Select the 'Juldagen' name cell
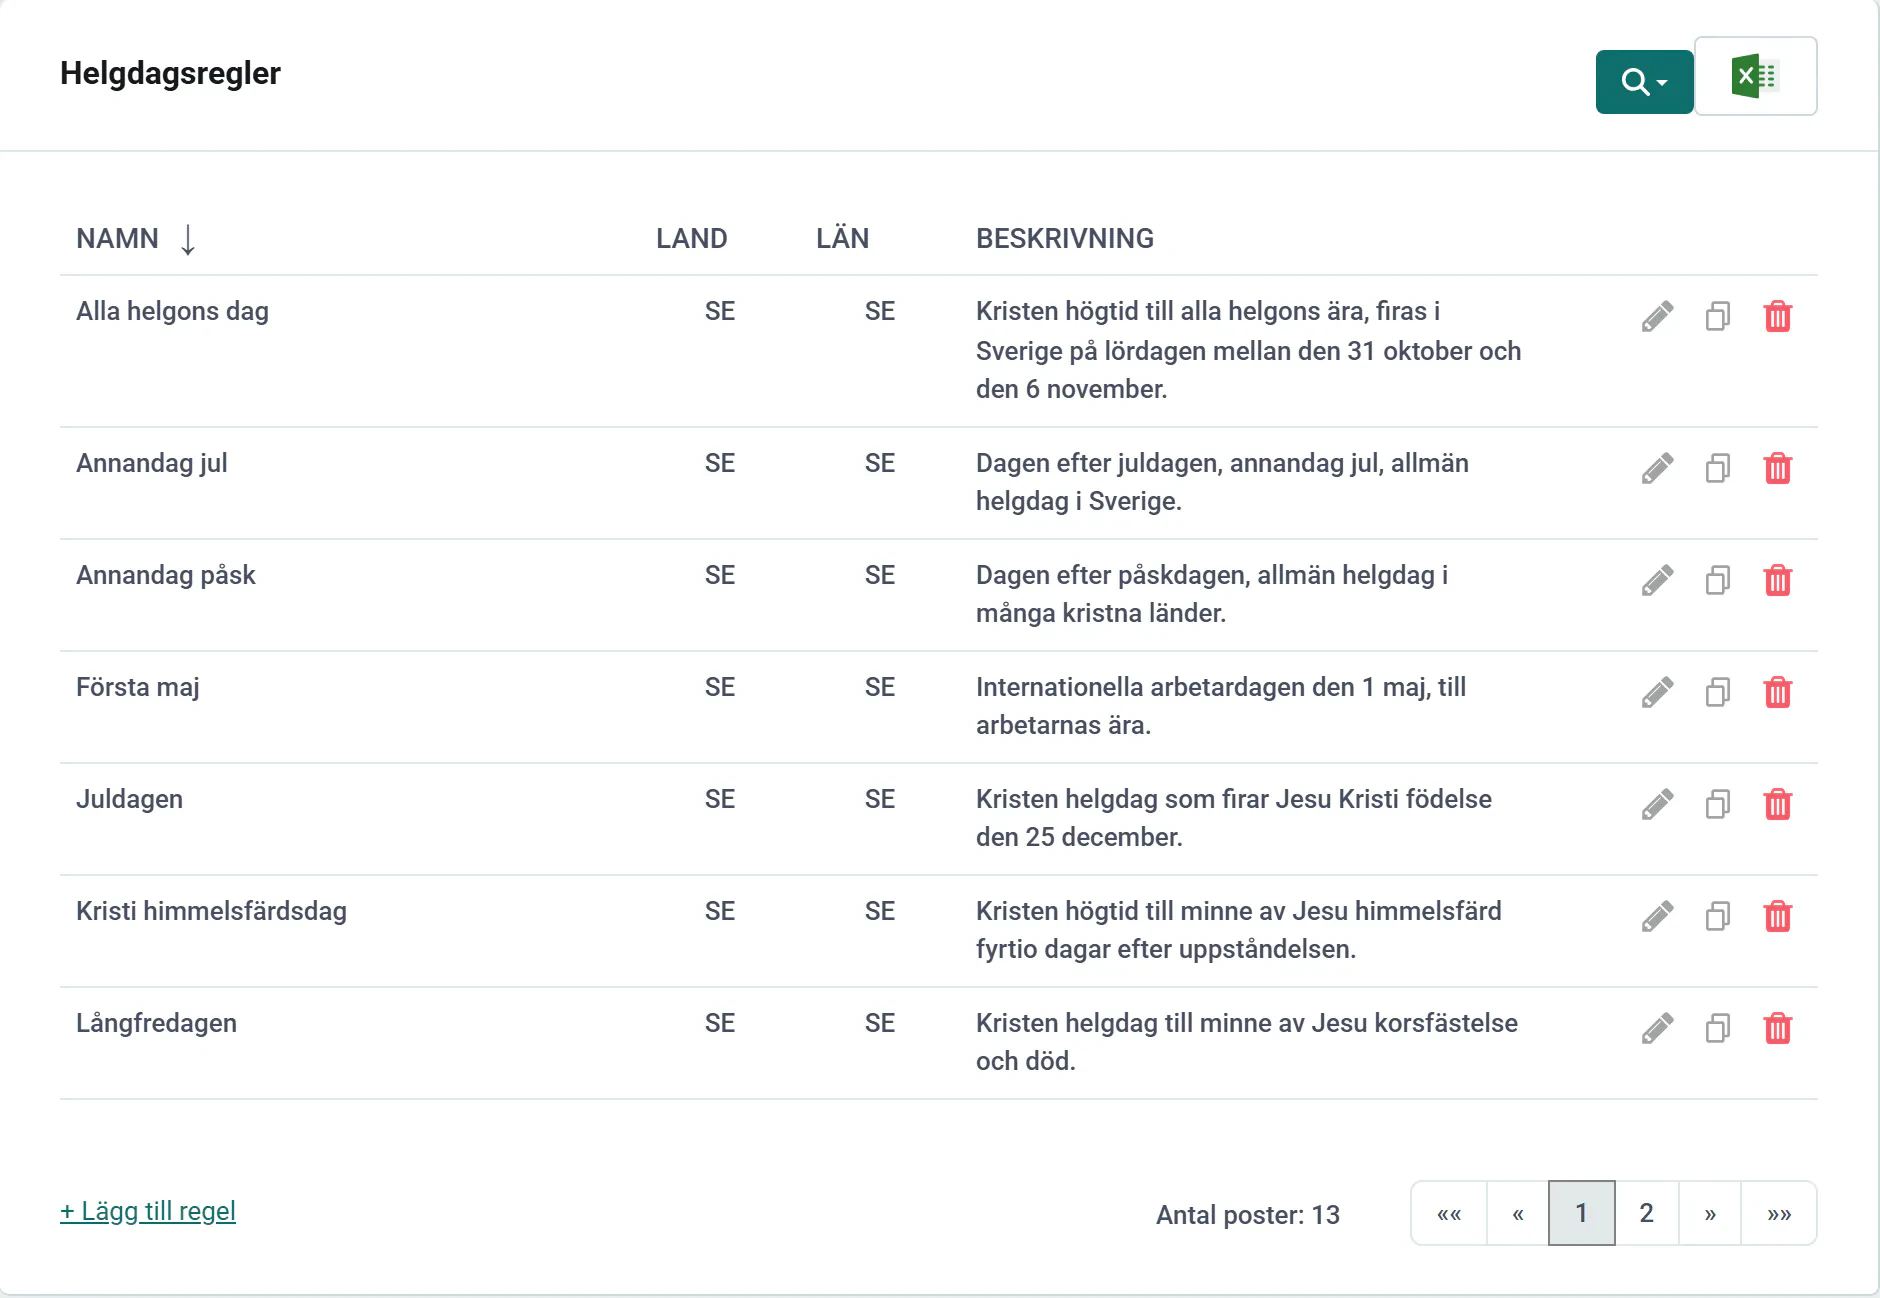Viewport: 1880px width, 1298px height. (x=129, y=800)
